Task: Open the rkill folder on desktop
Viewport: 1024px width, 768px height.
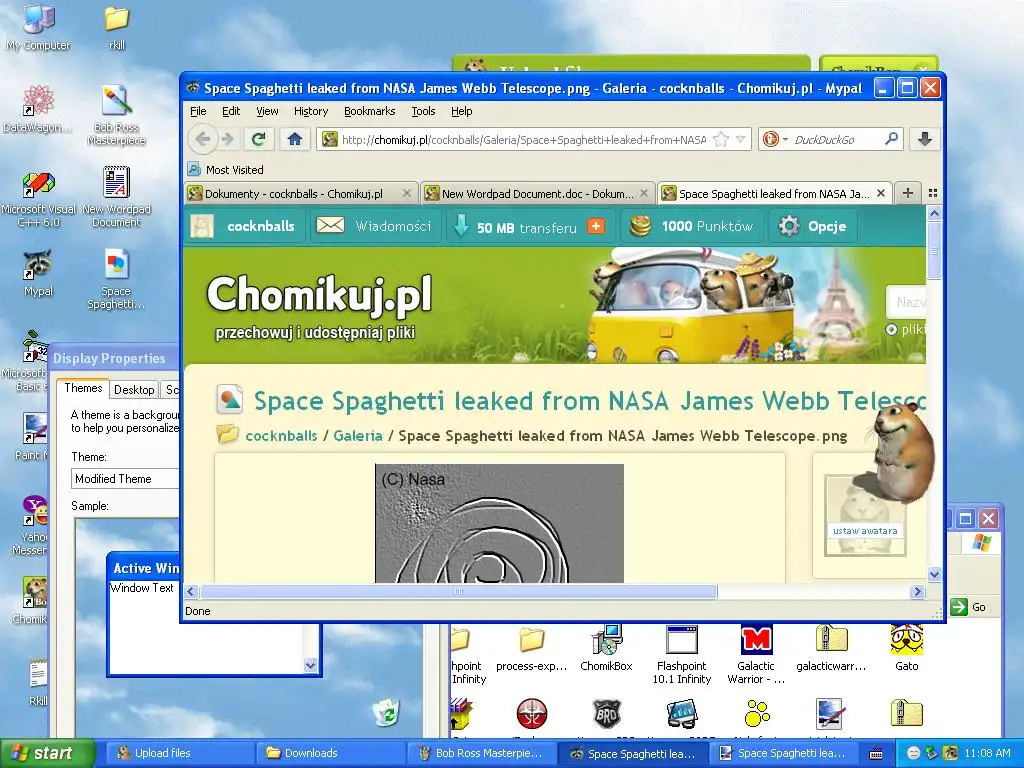Action: pos(116,27)
